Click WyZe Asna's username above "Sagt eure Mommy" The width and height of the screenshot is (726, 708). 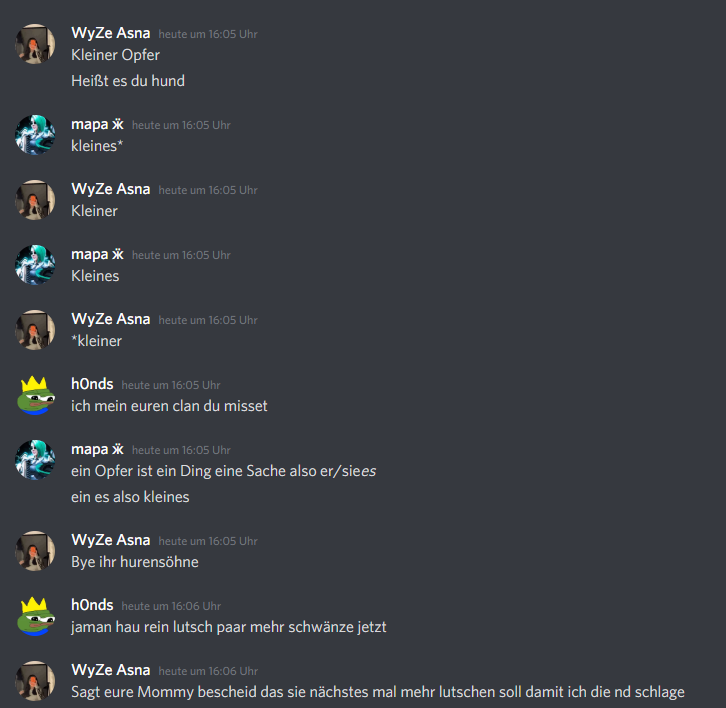coord(111,670)
